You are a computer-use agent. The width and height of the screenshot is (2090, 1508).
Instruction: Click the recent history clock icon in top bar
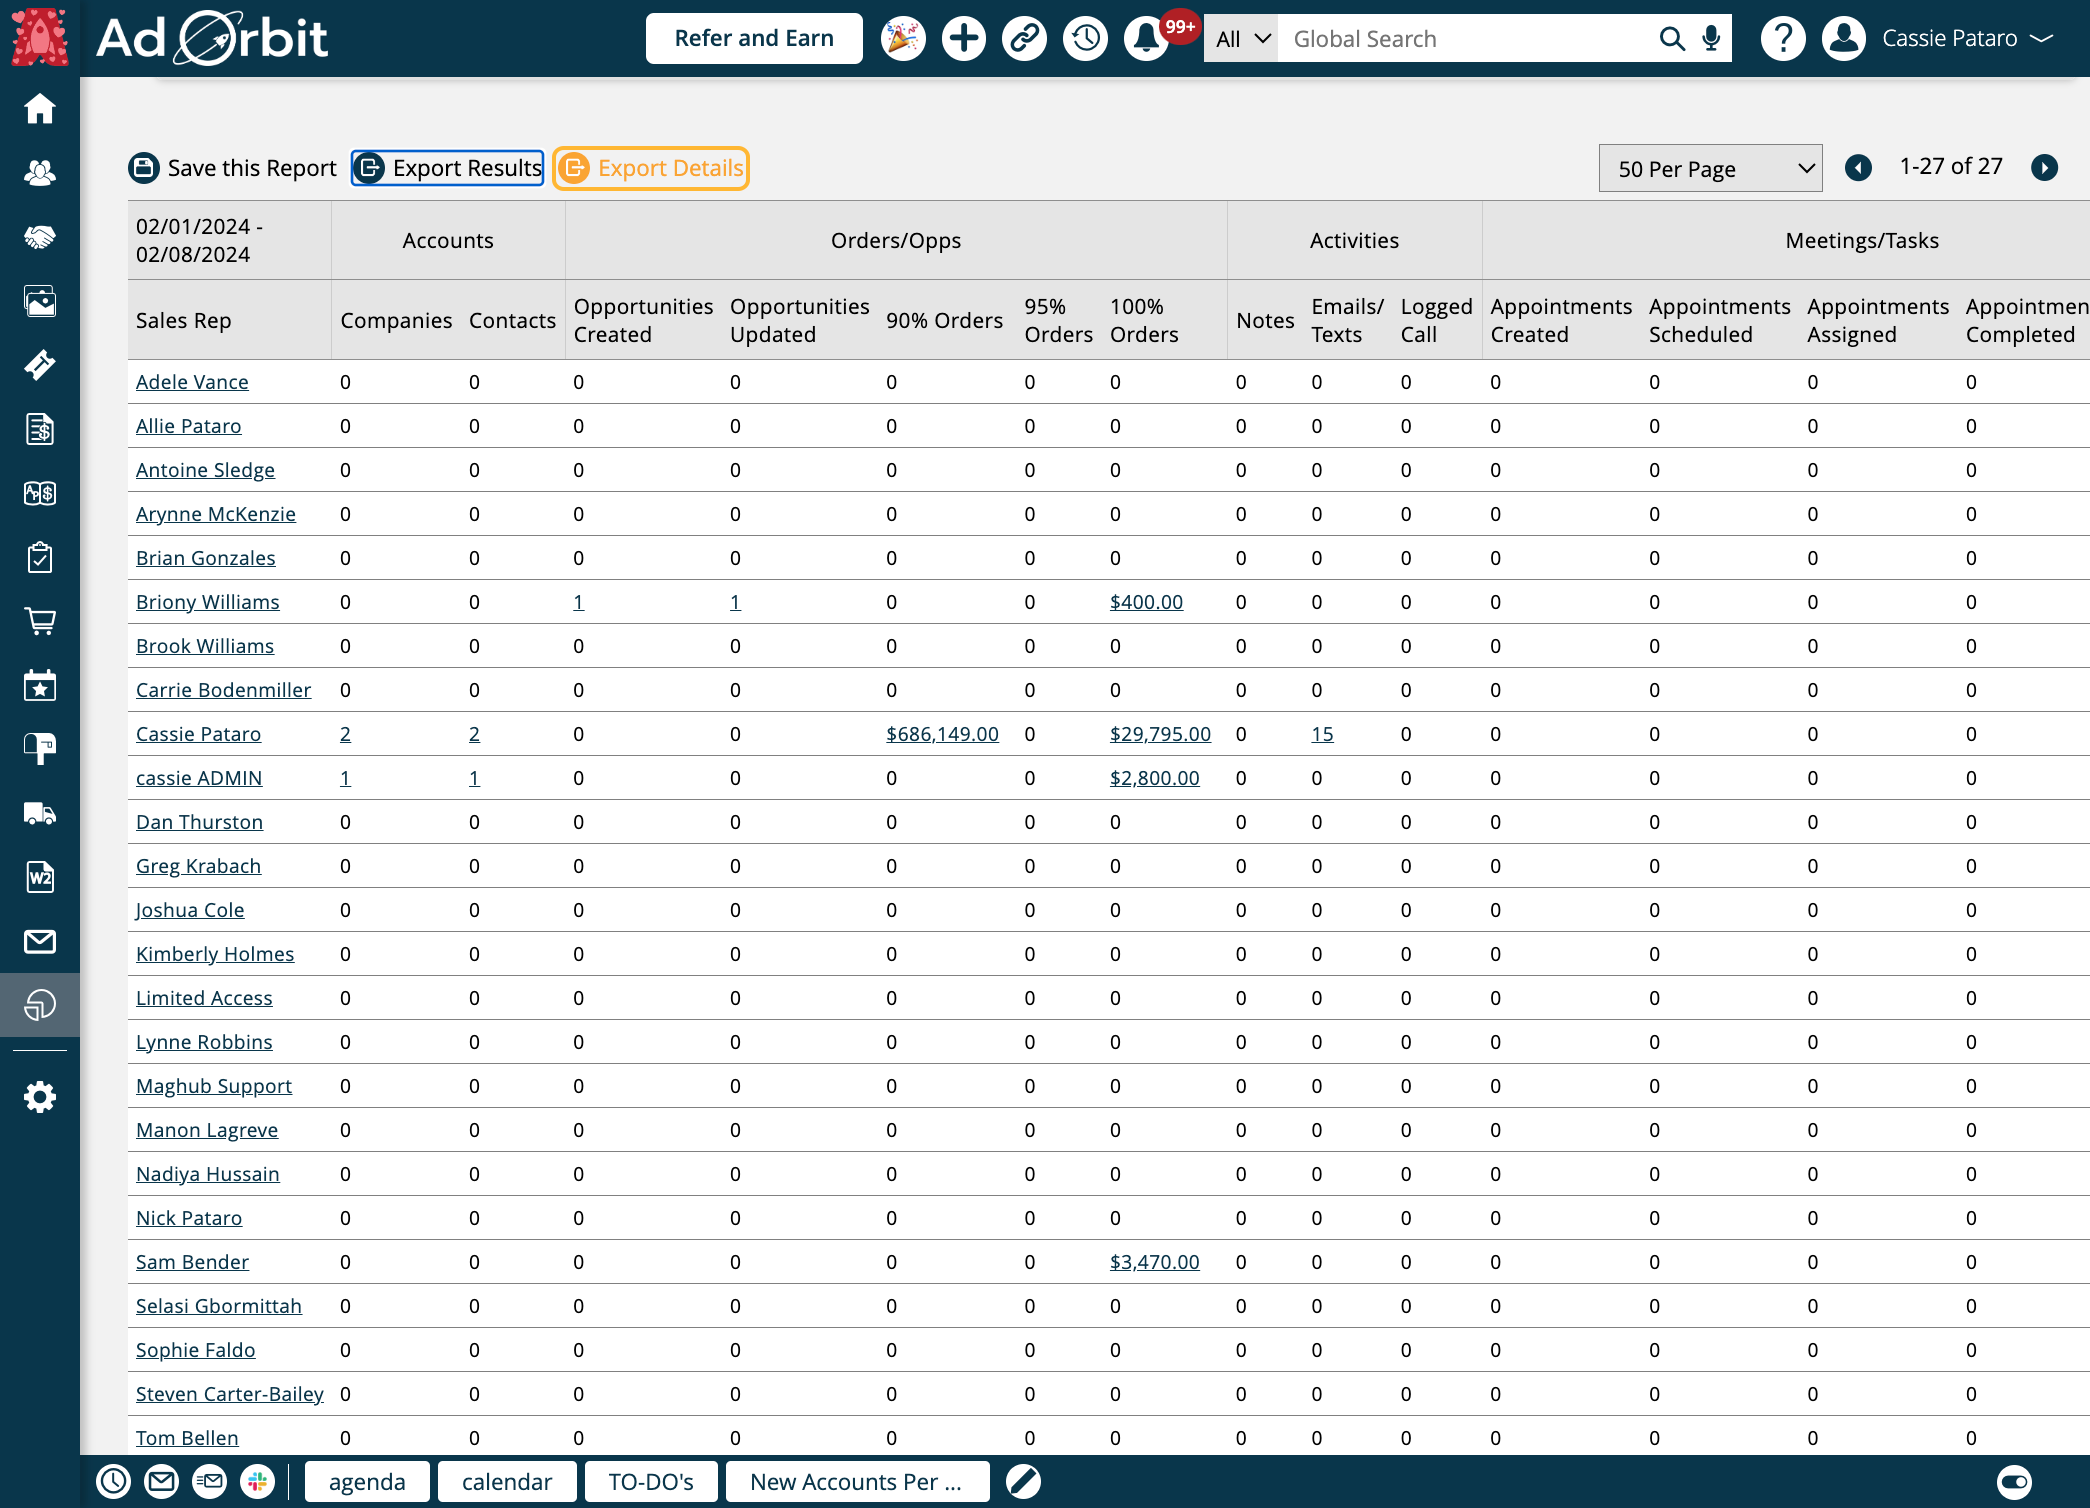(1085, 38)
